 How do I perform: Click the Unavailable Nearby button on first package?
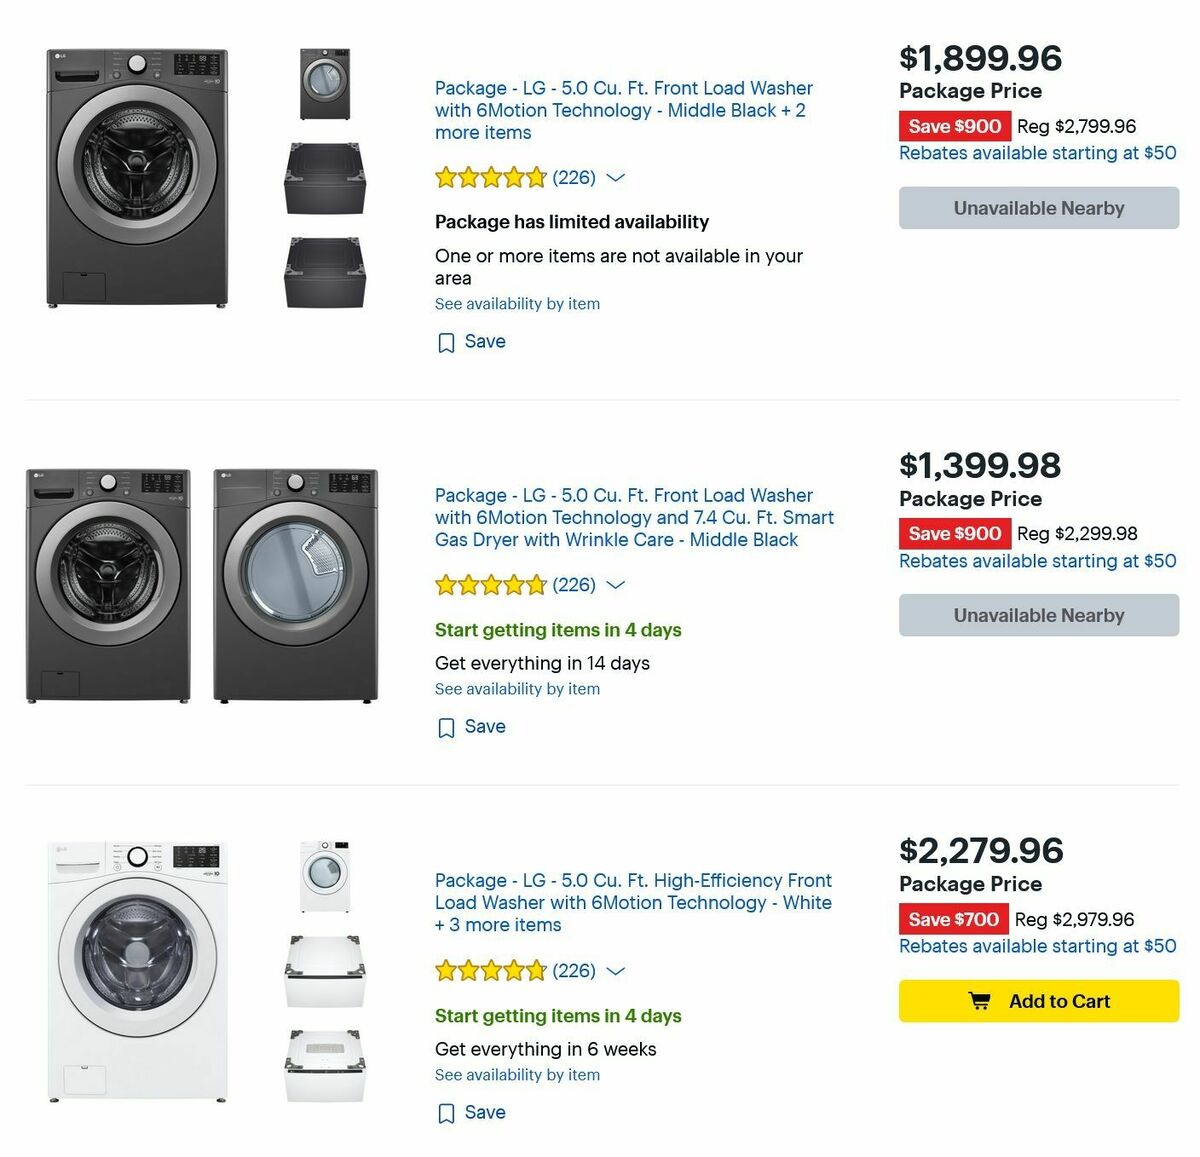pyautogui.click(x=1038, y=208)
